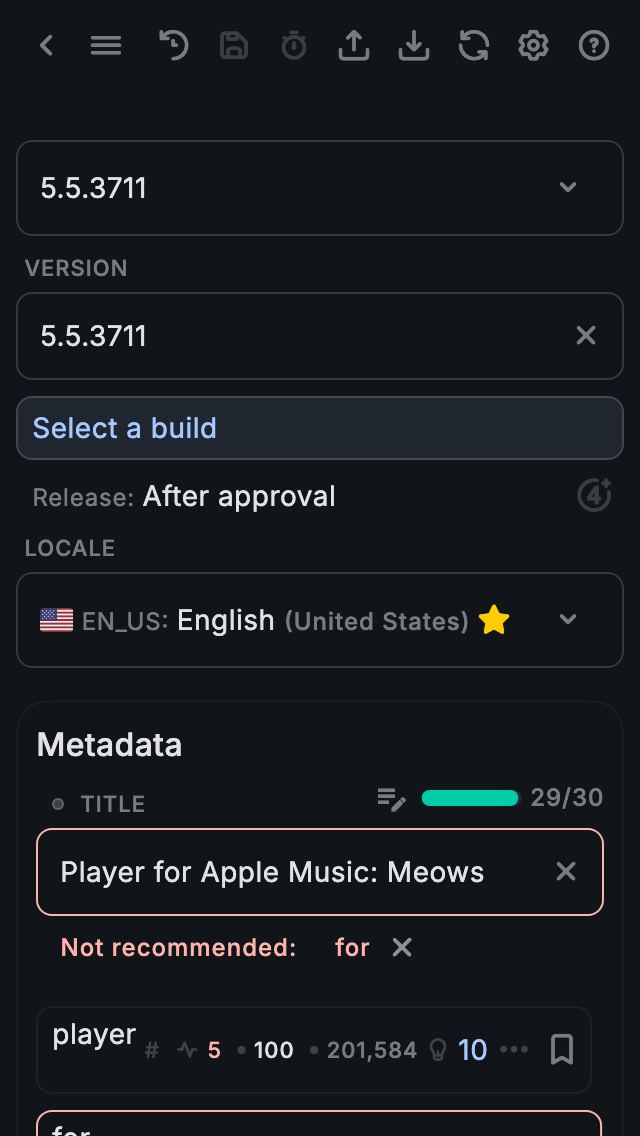
Task: Click the Select a build button
Action: click(320, 428)
